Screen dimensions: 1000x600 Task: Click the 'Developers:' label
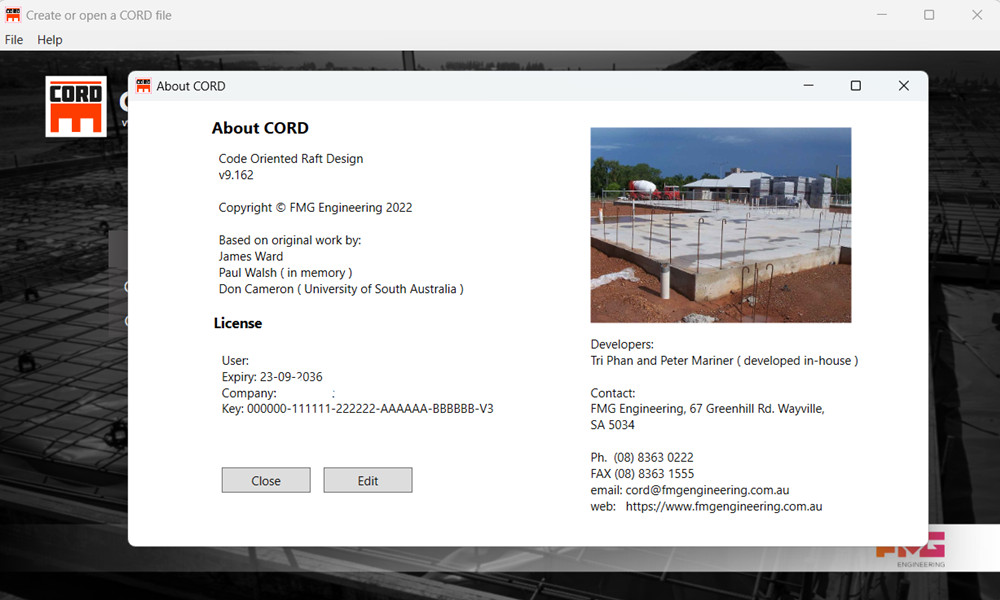[x=622, y=344]
